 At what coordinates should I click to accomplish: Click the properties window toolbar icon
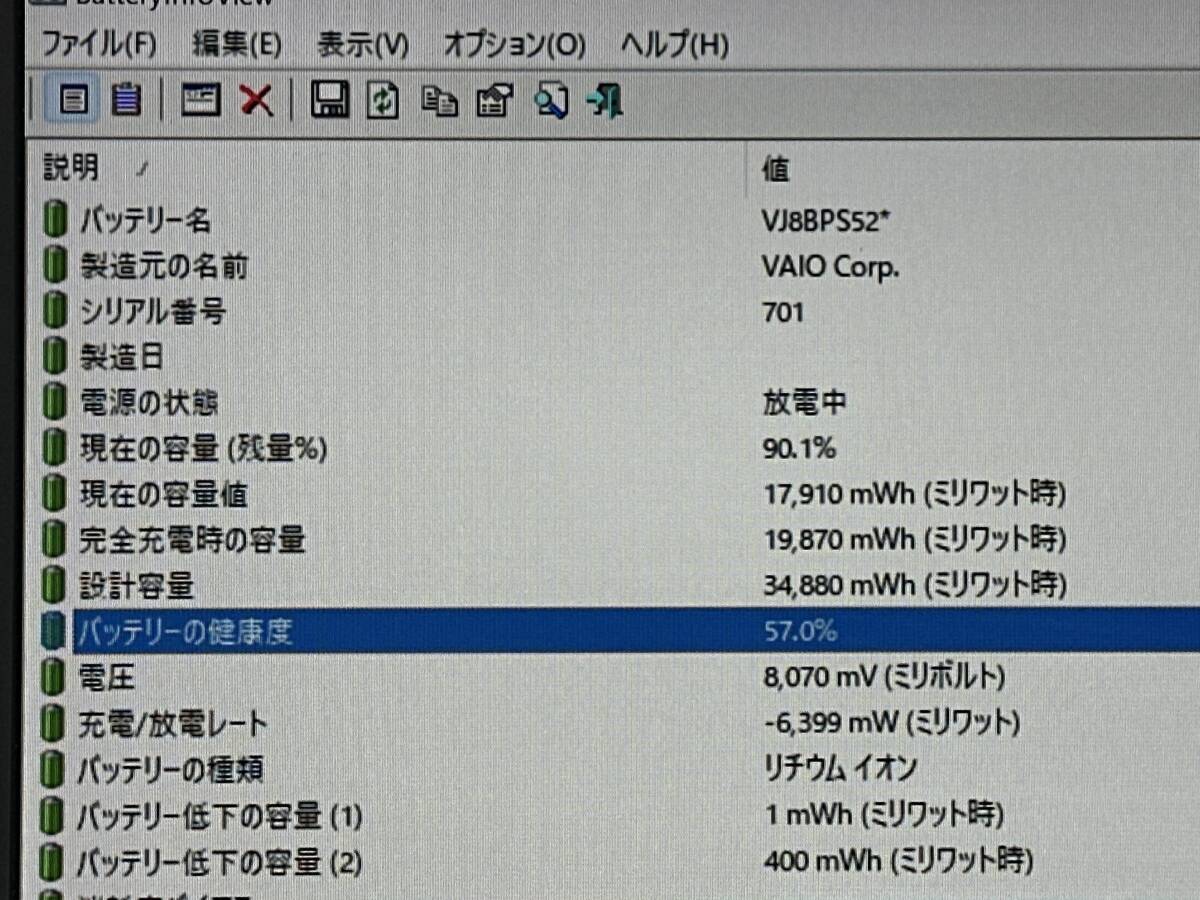[201, 100]
